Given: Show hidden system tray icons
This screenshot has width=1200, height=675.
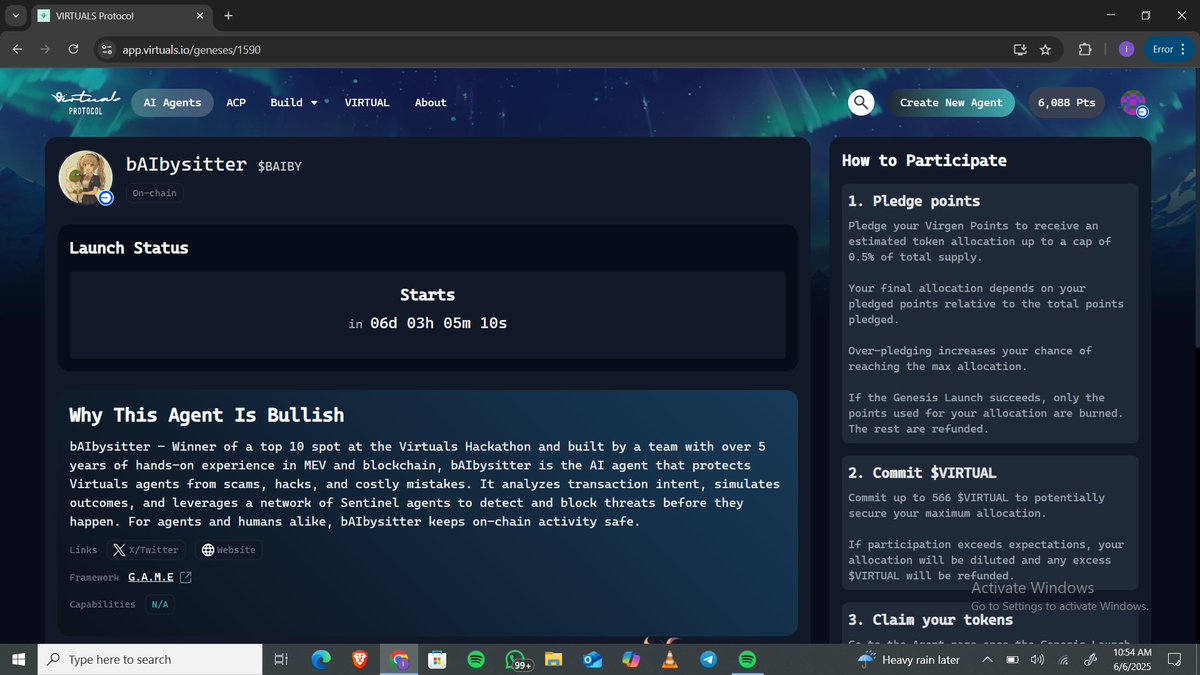Looking at the screenshot, I should point(987,659).
